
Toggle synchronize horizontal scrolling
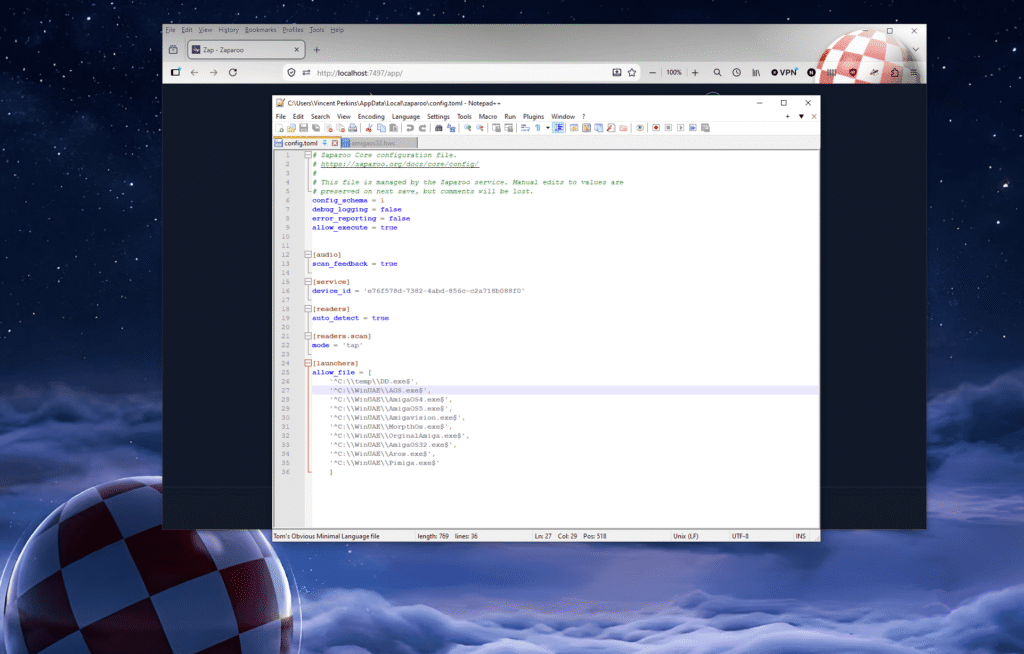click(509, 128)
